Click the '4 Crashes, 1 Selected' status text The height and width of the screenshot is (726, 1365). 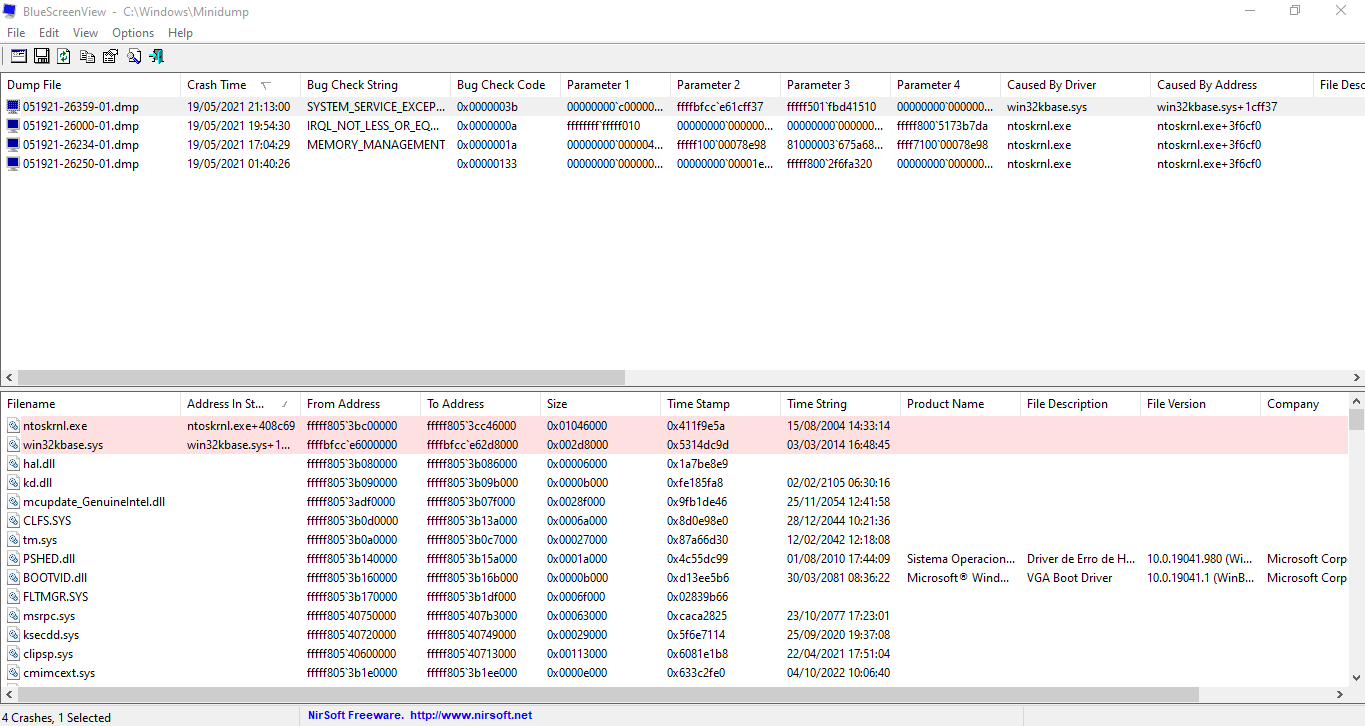[x=58, y=717]
